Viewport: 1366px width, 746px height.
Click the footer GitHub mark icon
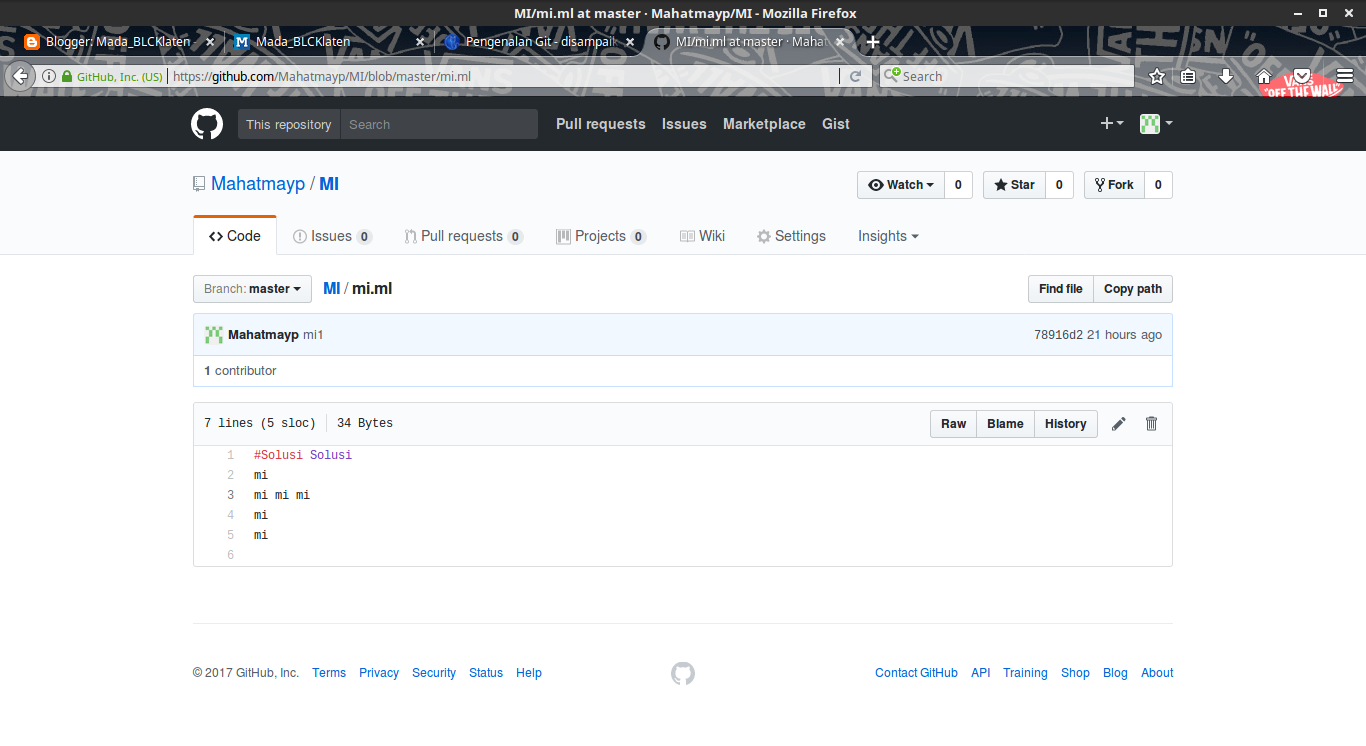coord(683,673)
